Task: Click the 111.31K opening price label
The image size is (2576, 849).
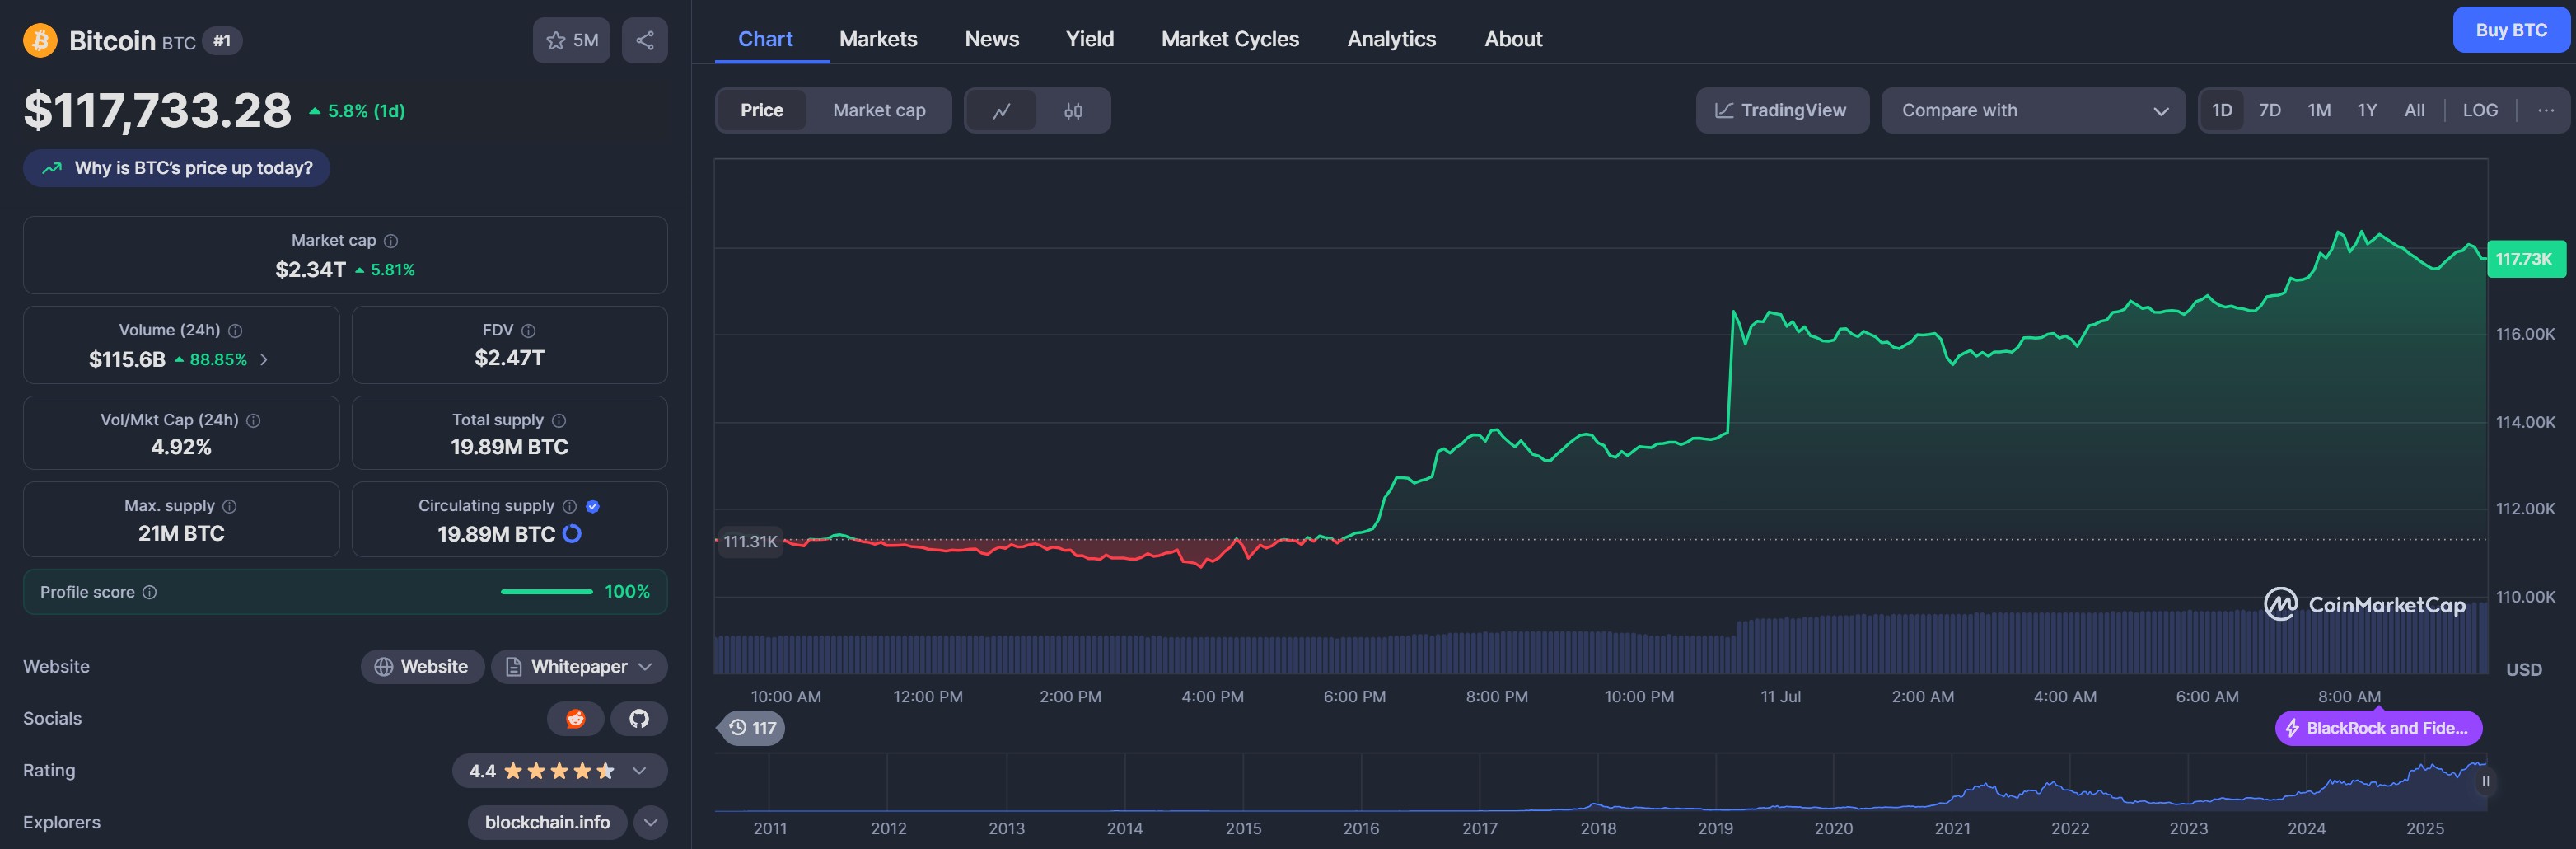Action: (x=750, y=542)
